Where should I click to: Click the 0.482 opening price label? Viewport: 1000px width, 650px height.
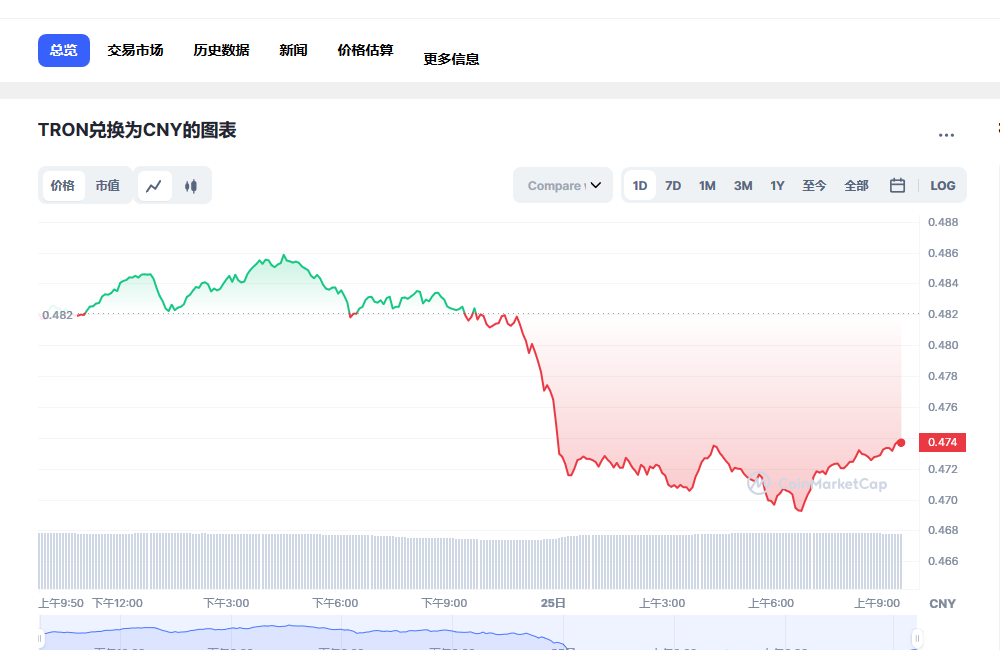(57, 315)
